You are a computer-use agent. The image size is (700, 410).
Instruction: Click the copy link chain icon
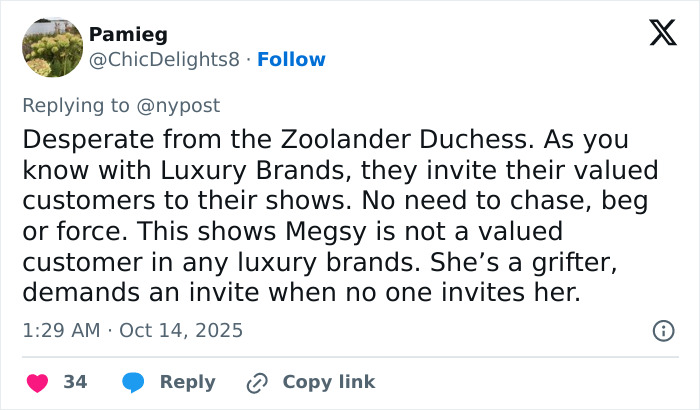point(257,382)
